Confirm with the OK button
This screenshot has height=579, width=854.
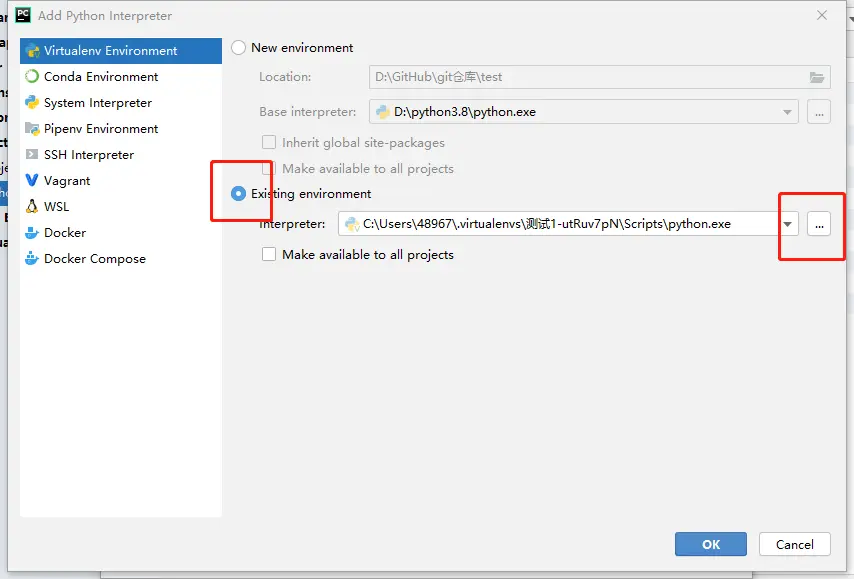tap(711, 544)
